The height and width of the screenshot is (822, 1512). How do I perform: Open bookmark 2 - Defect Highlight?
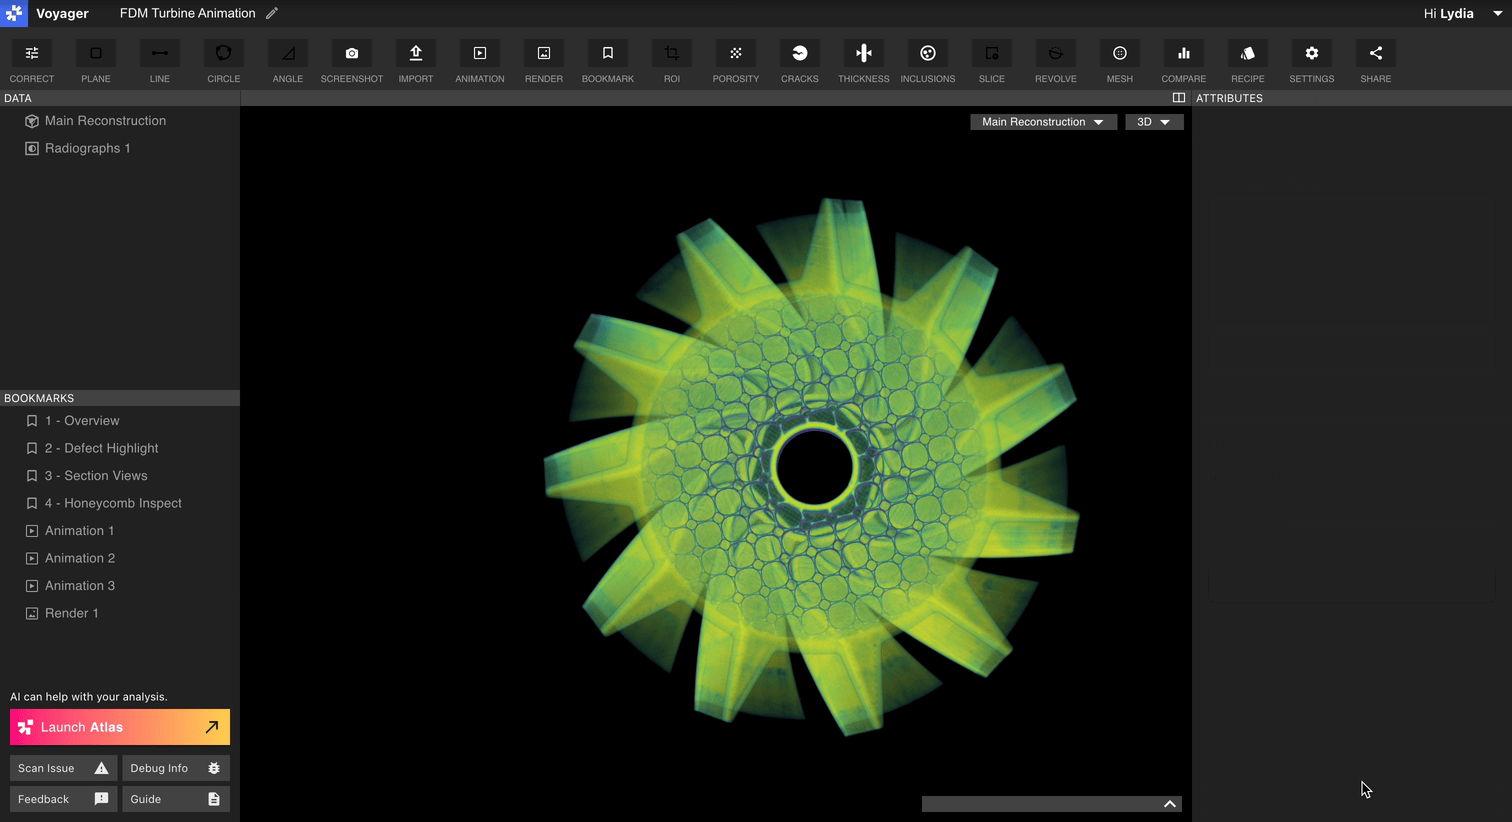coord(101,448)
